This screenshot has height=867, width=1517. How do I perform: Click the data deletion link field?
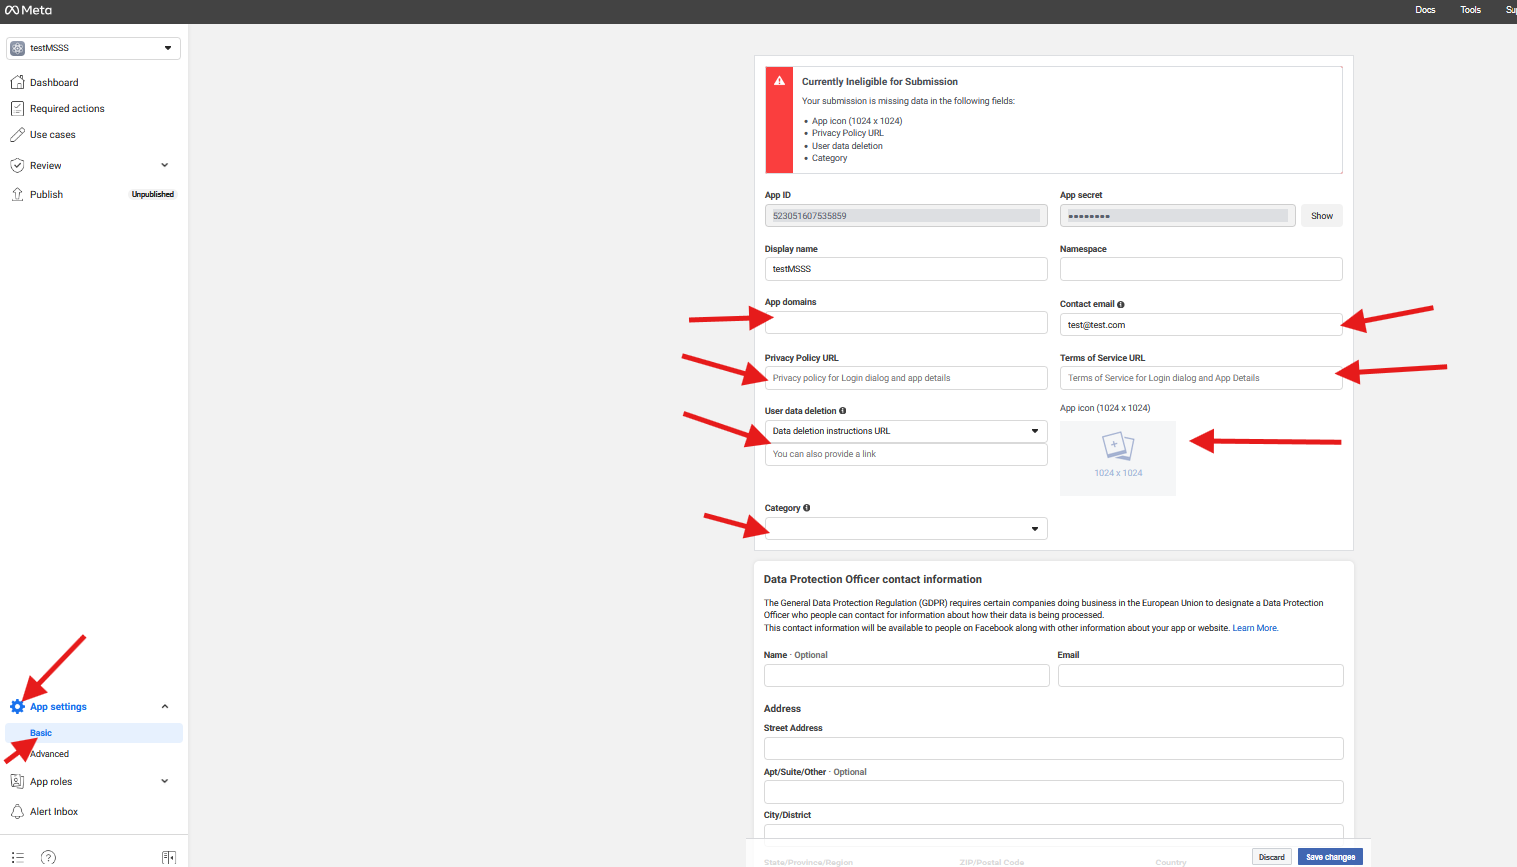906,454
